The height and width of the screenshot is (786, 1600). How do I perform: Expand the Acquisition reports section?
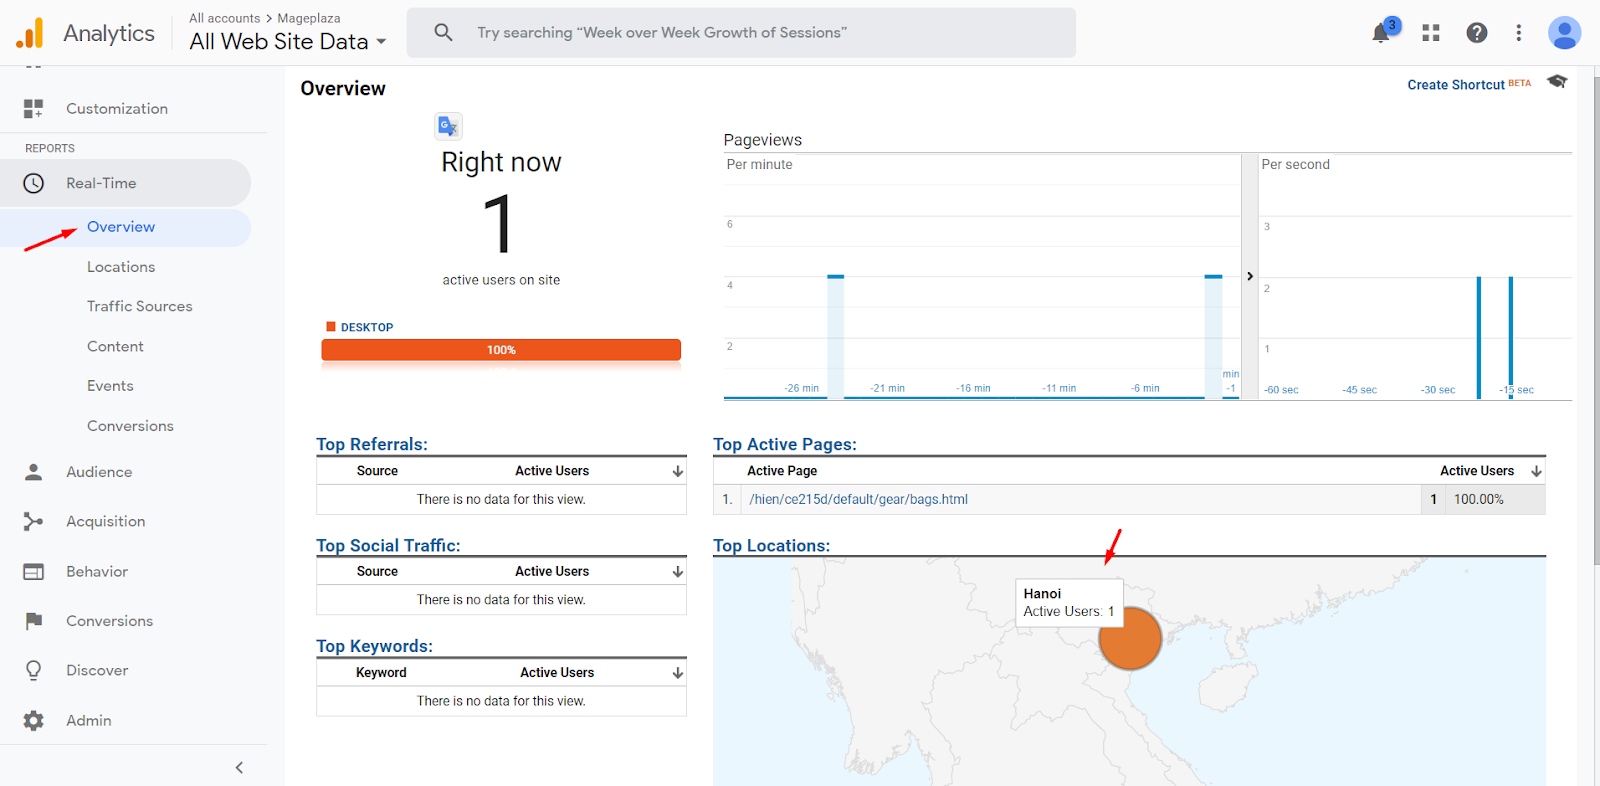pyautogui.click(x=105, y=521)
